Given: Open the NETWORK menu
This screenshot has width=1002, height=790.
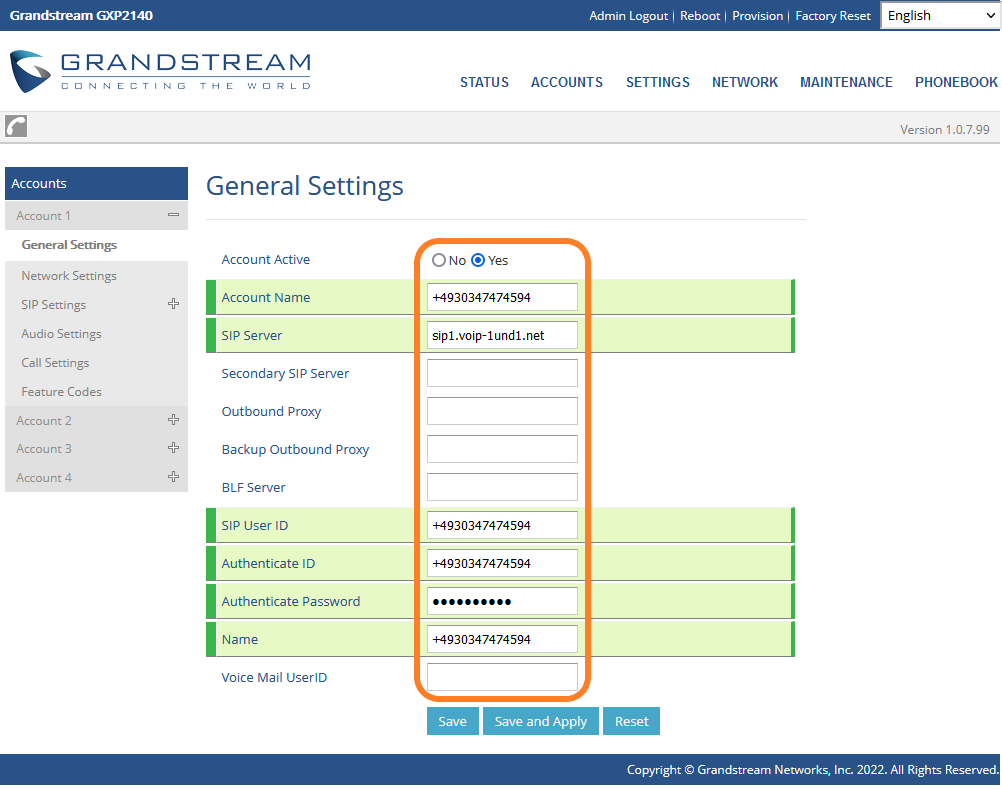Looking at the screenshot, I should coord(745,82).
